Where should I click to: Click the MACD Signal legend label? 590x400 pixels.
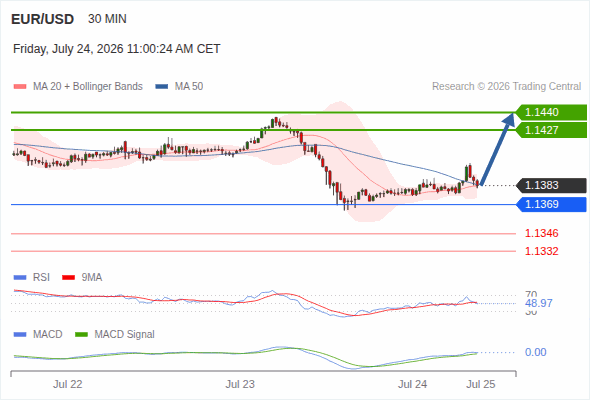tap(125, 335)
